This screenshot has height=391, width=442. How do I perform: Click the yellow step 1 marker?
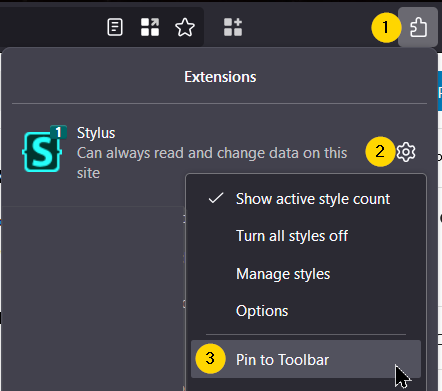pyautogui.click(x=386, y=28)
